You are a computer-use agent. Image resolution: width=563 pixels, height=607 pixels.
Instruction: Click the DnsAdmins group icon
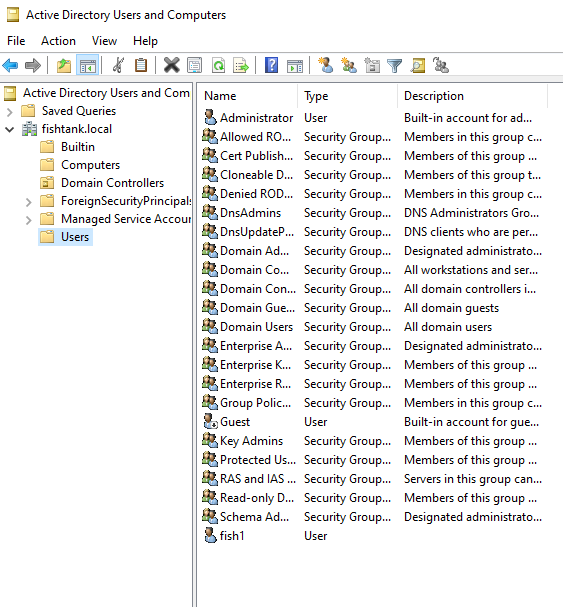[x=210, y=212]
